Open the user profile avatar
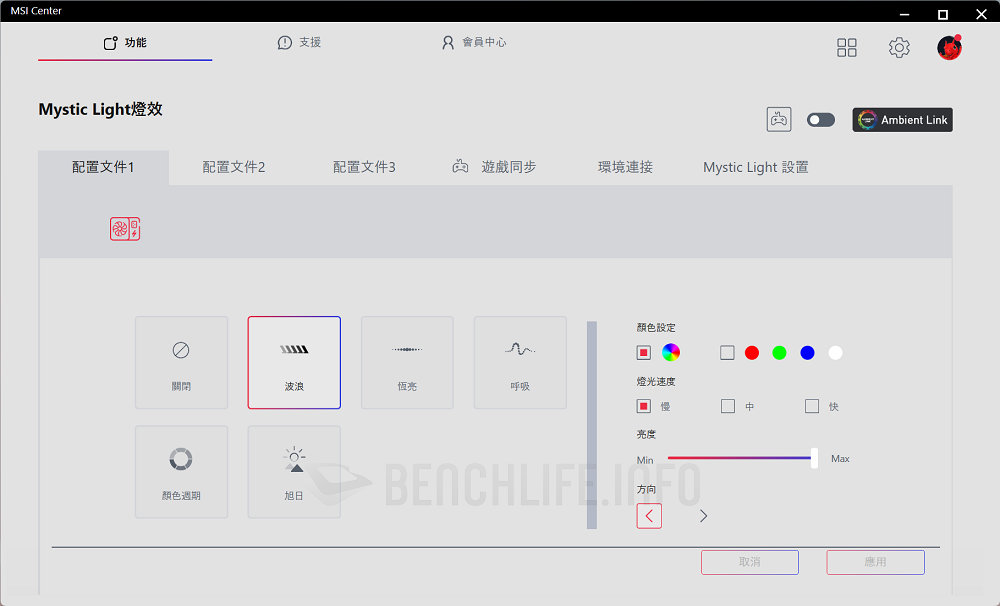This screenshot has height=606, width=1000. [949, 47]
